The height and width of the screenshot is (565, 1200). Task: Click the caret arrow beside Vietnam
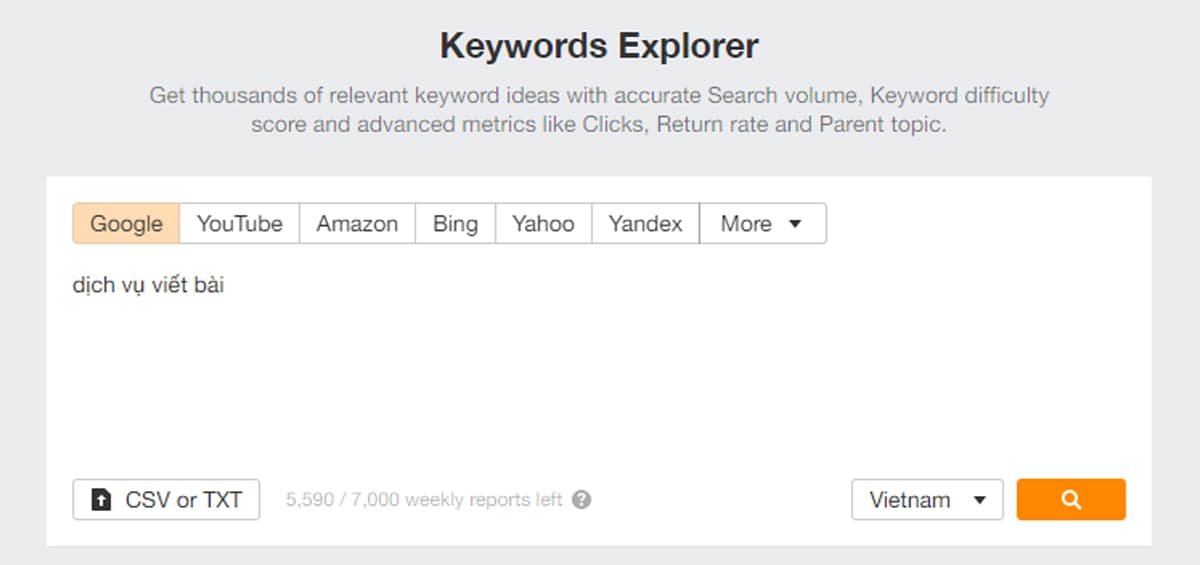pos(980,500)
